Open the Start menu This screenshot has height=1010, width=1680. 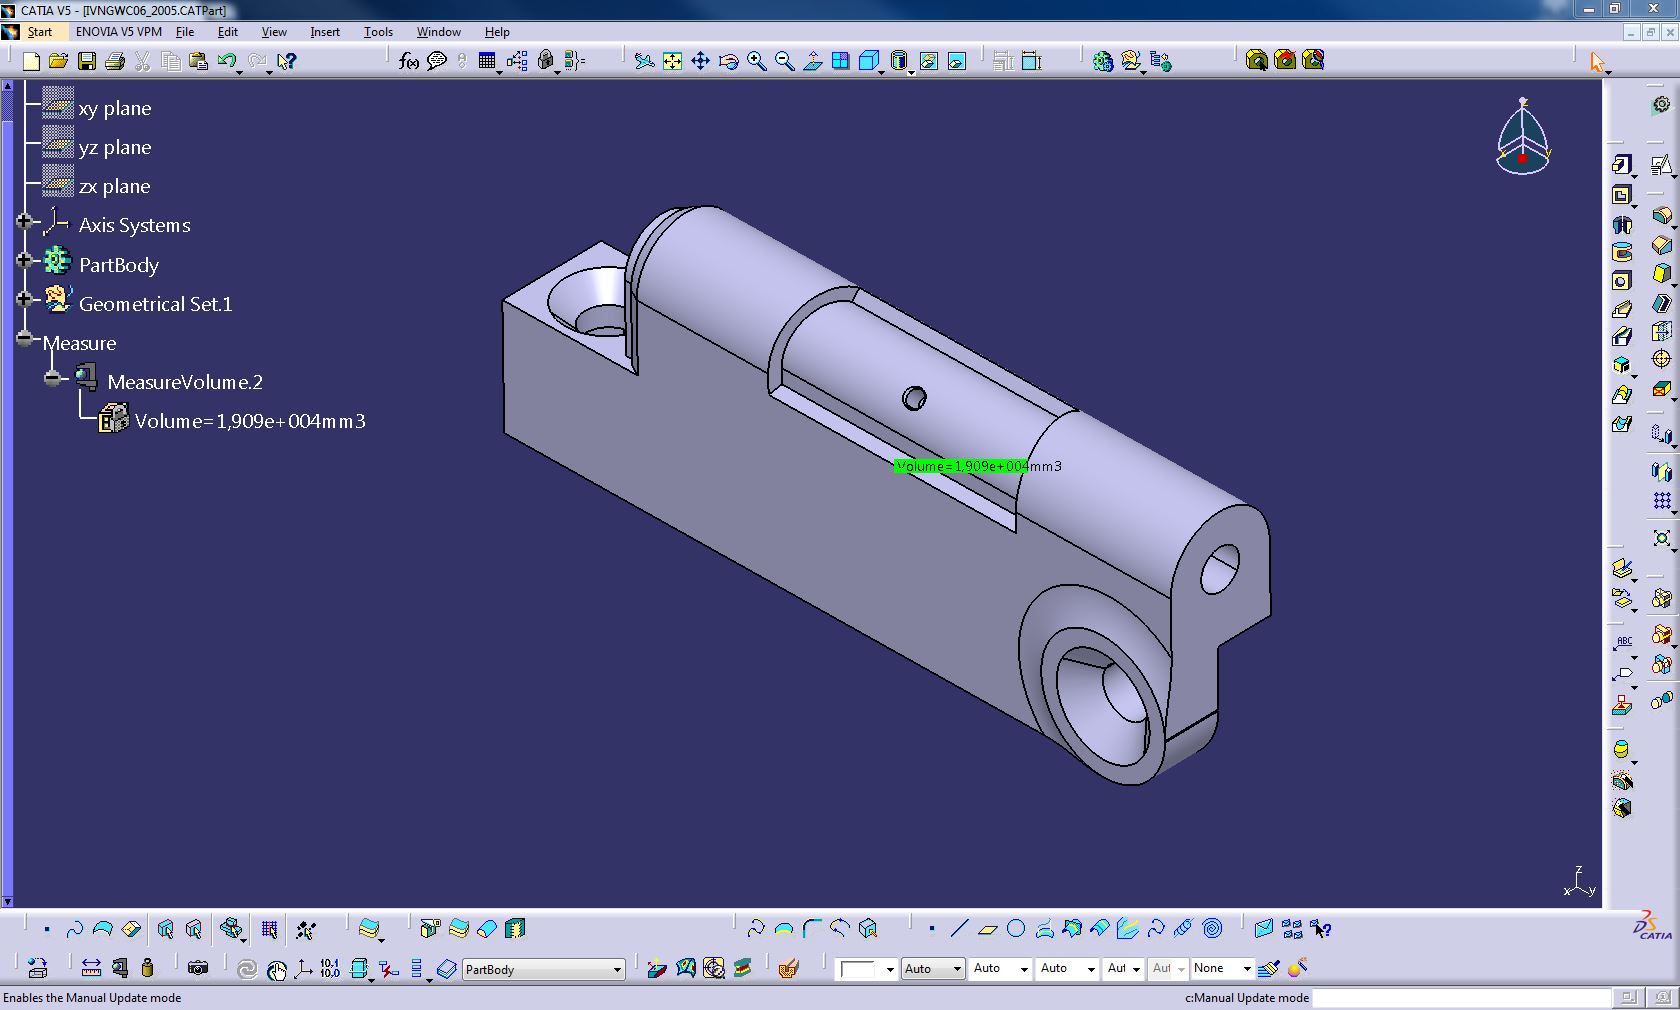tap(40, 32)
